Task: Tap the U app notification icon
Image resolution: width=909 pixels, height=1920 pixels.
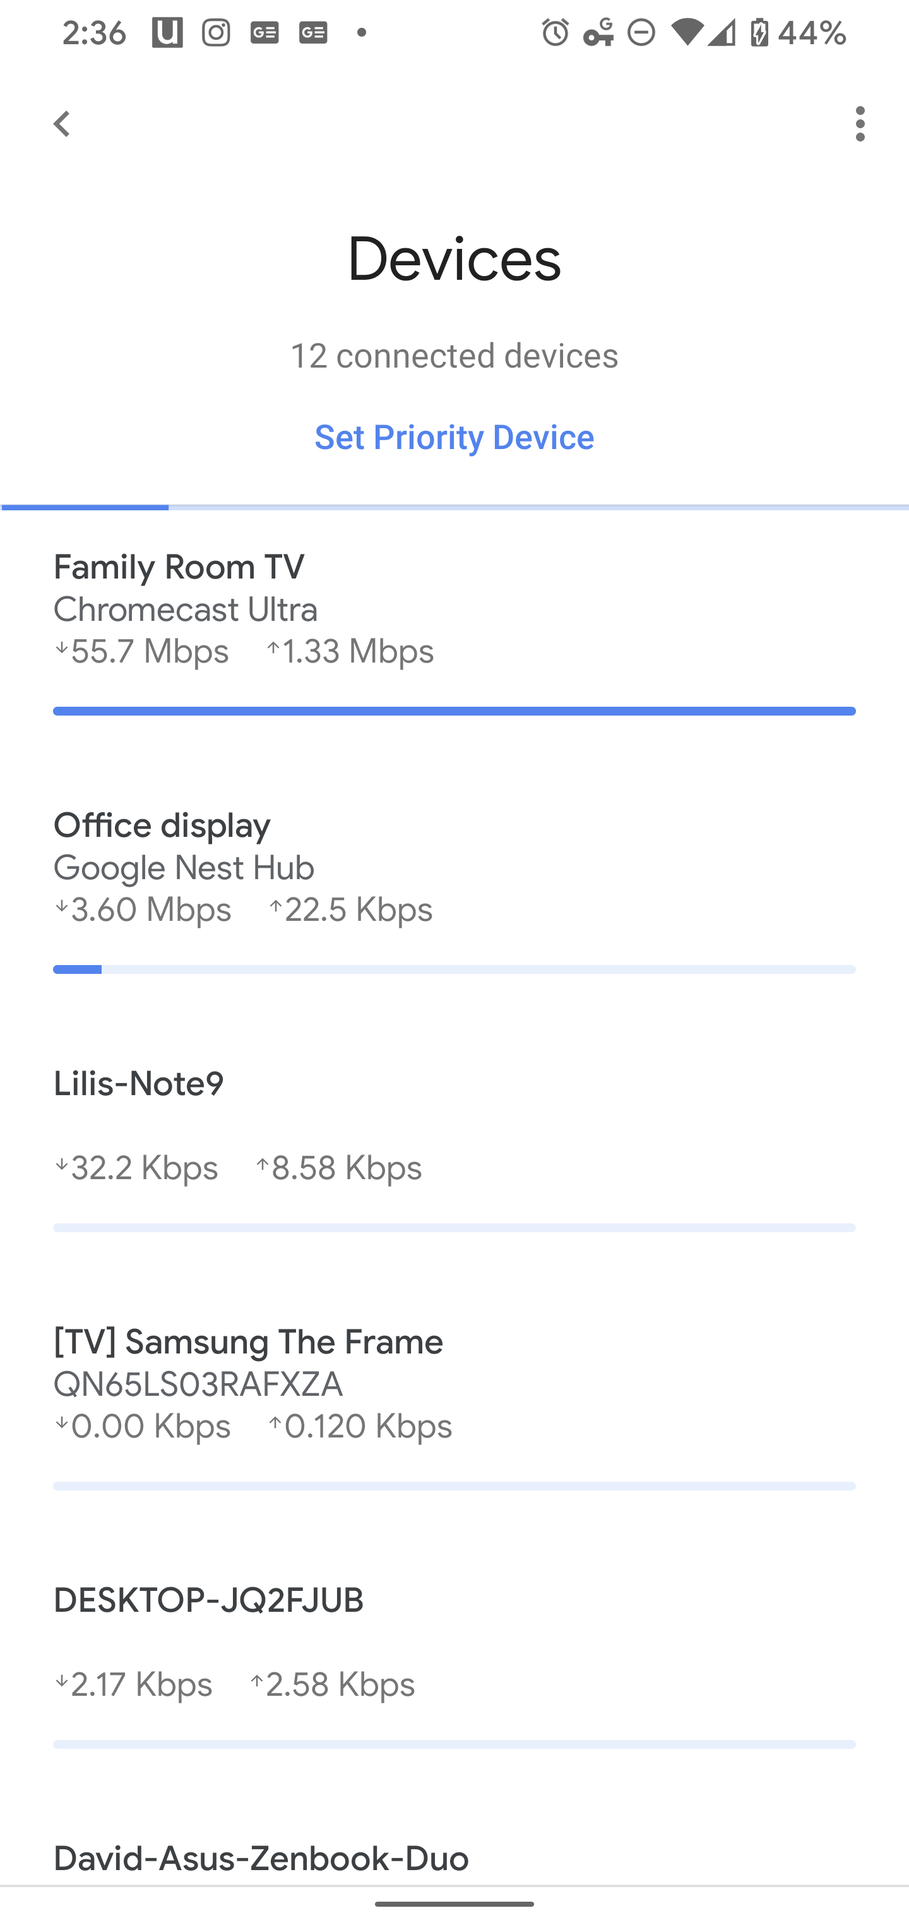Action: point(167,33)
